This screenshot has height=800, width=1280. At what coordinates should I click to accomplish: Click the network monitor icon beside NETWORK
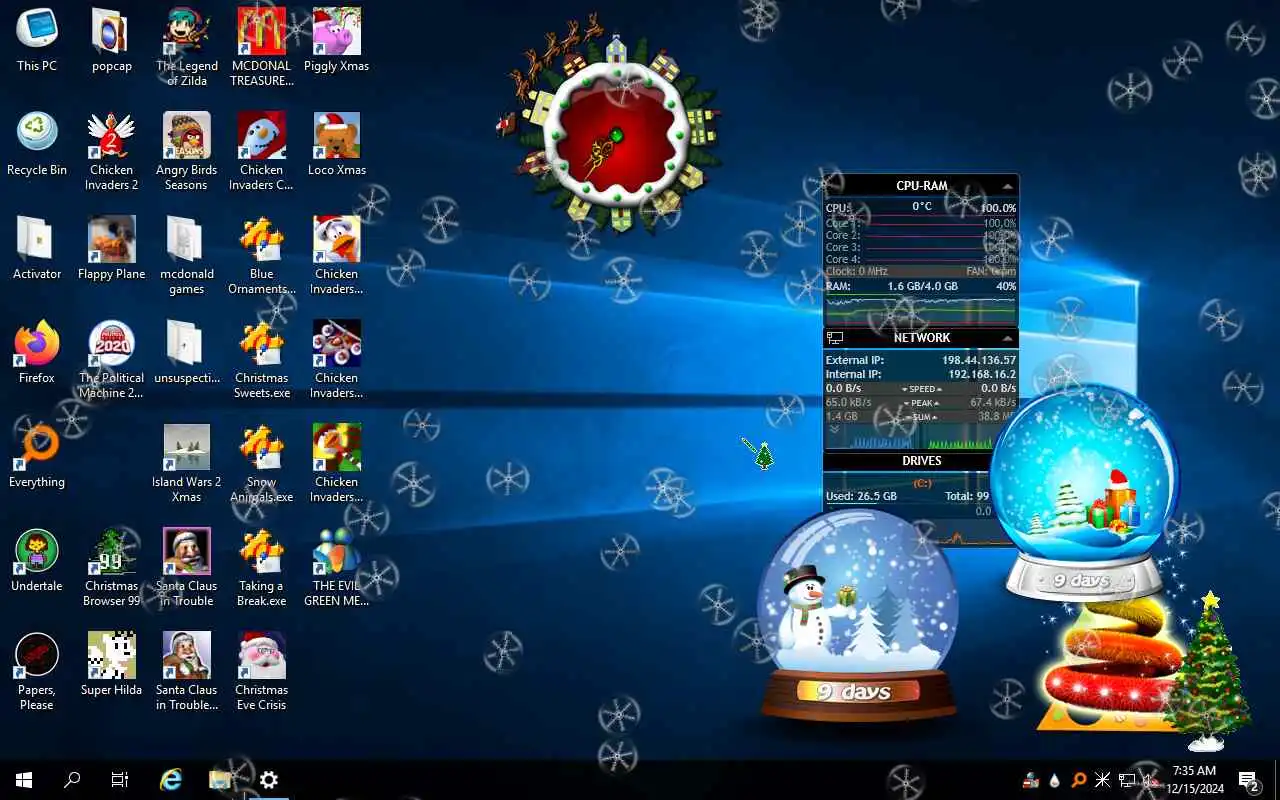[x=835, y=338]
